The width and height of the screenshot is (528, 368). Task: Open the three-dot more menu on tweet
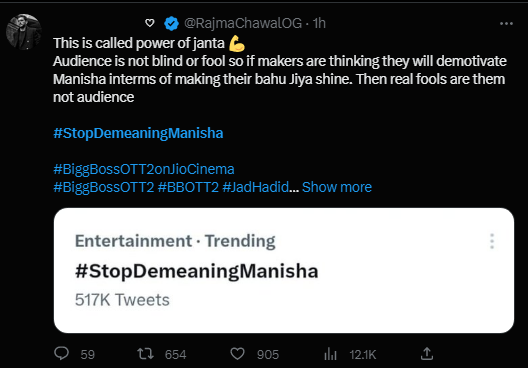coord(506,24)
